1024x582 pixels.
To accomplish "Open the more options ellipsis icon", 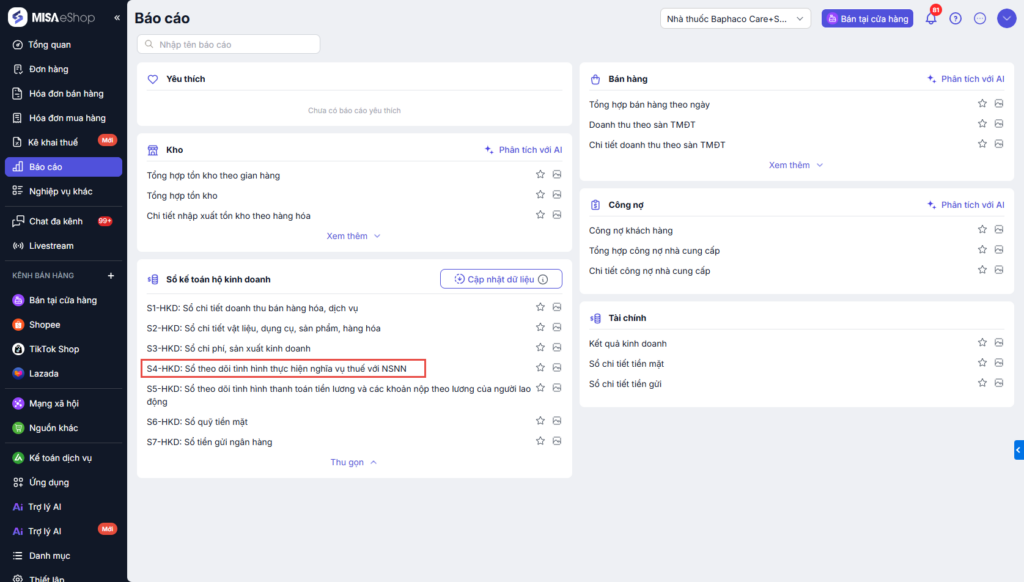I will pos(980,18).
